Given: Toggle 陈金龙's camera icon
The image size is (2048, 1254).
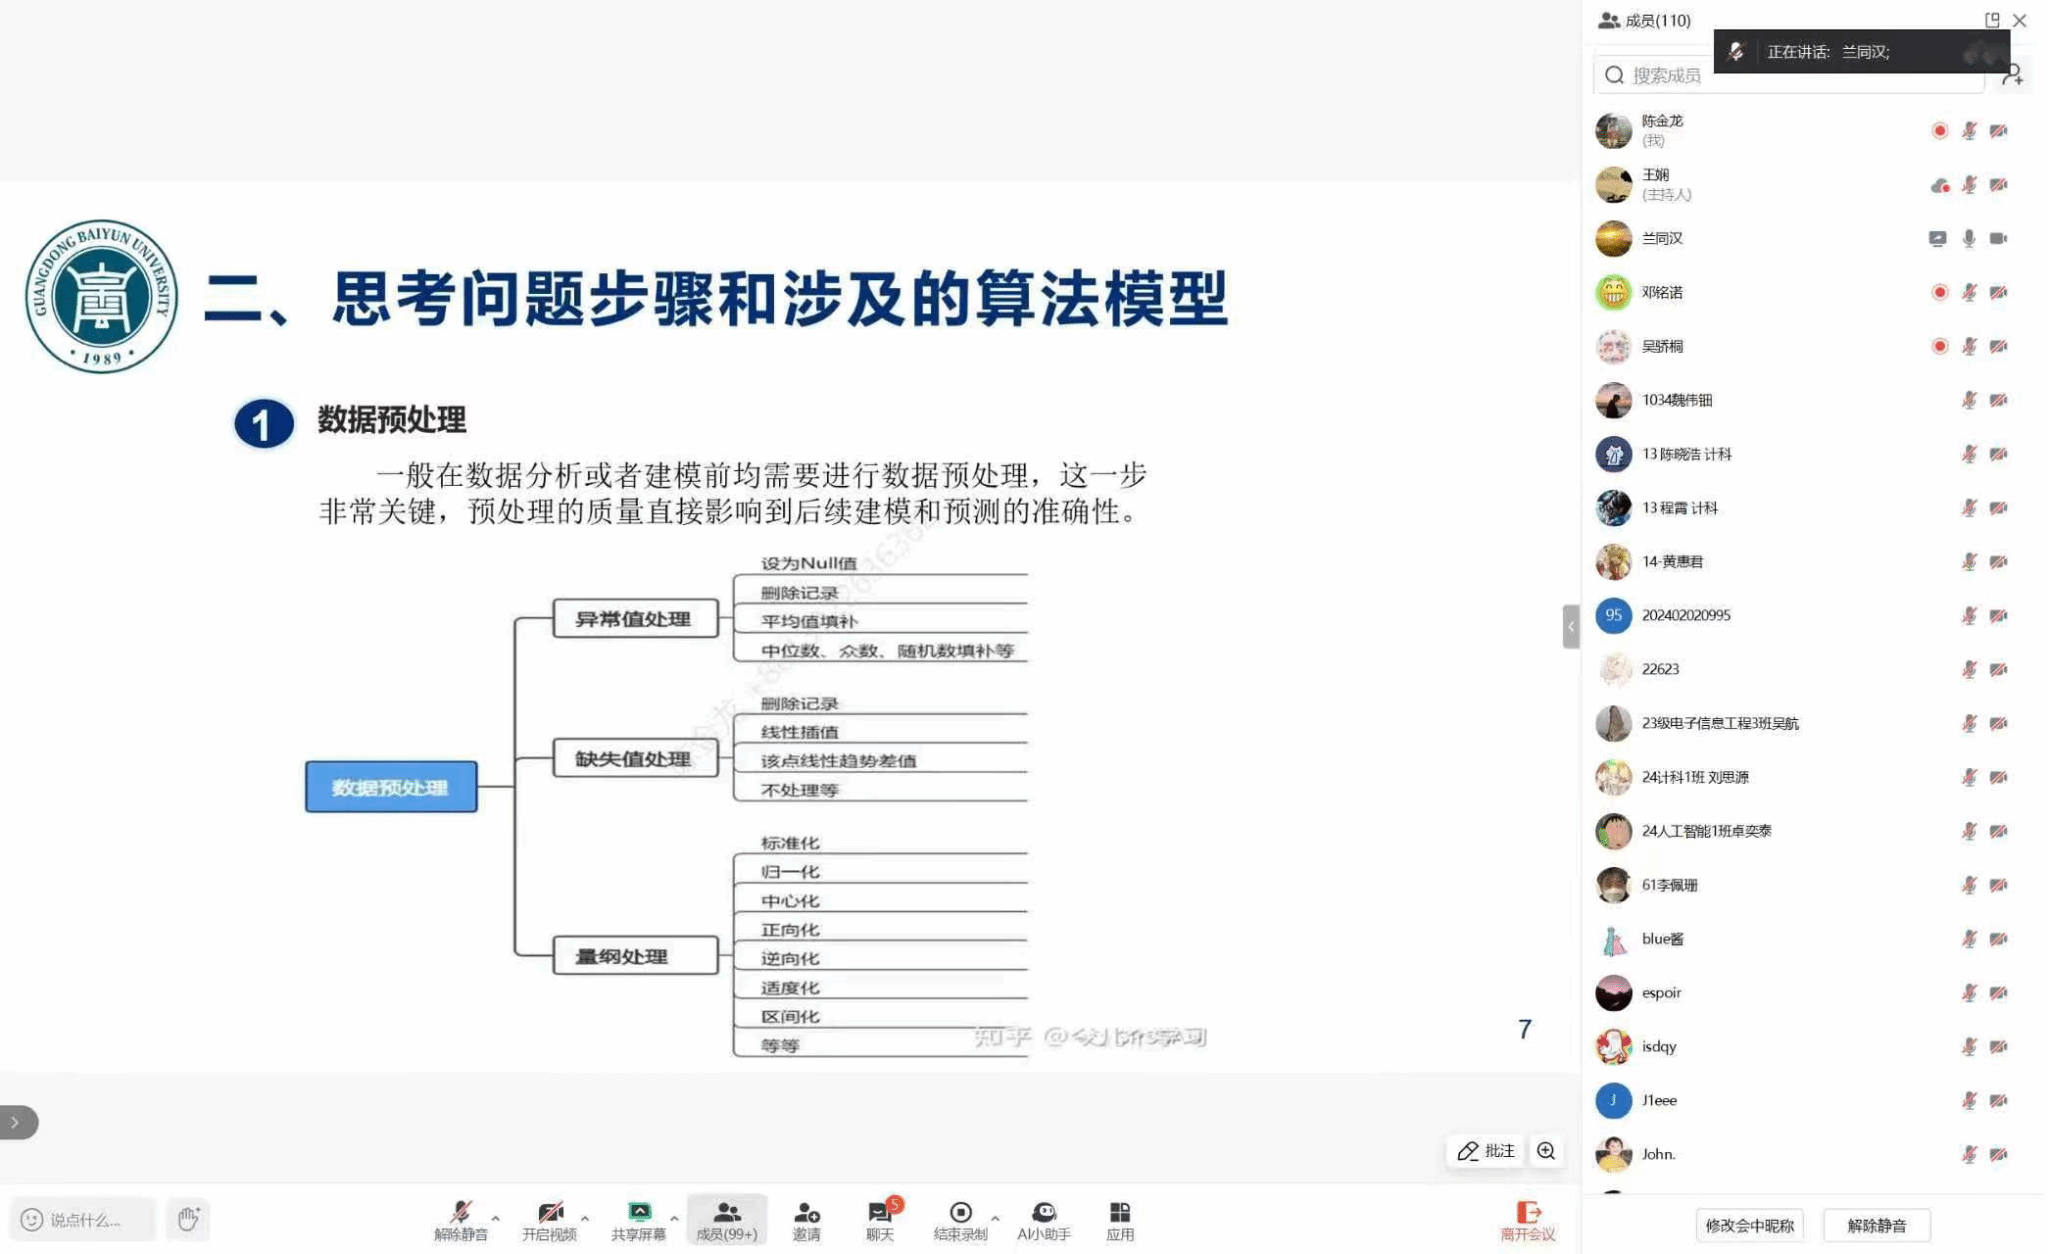Looking at the screenshot, I should click(1996, 130).
